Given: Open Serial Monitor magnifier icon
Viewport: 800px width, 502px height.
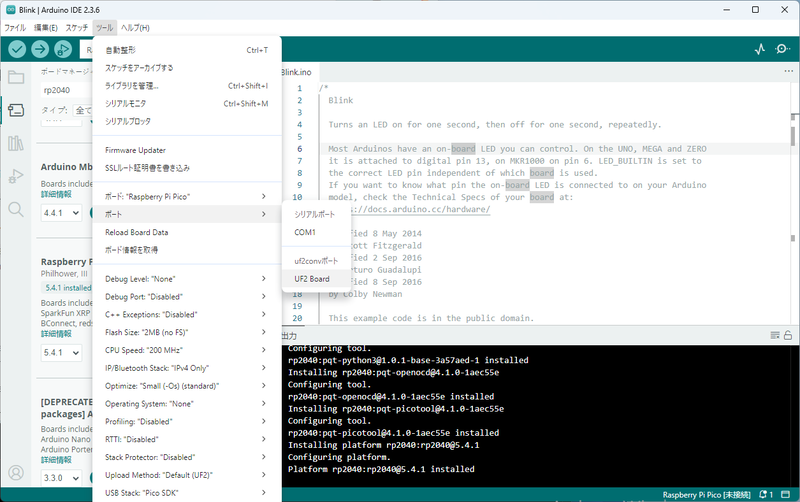Looking at the screenshot, I should point(782,49).
